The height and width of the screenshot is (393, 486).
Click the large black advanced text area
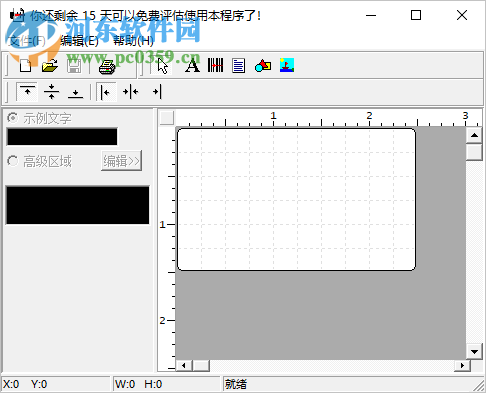(x=78, y=205)
